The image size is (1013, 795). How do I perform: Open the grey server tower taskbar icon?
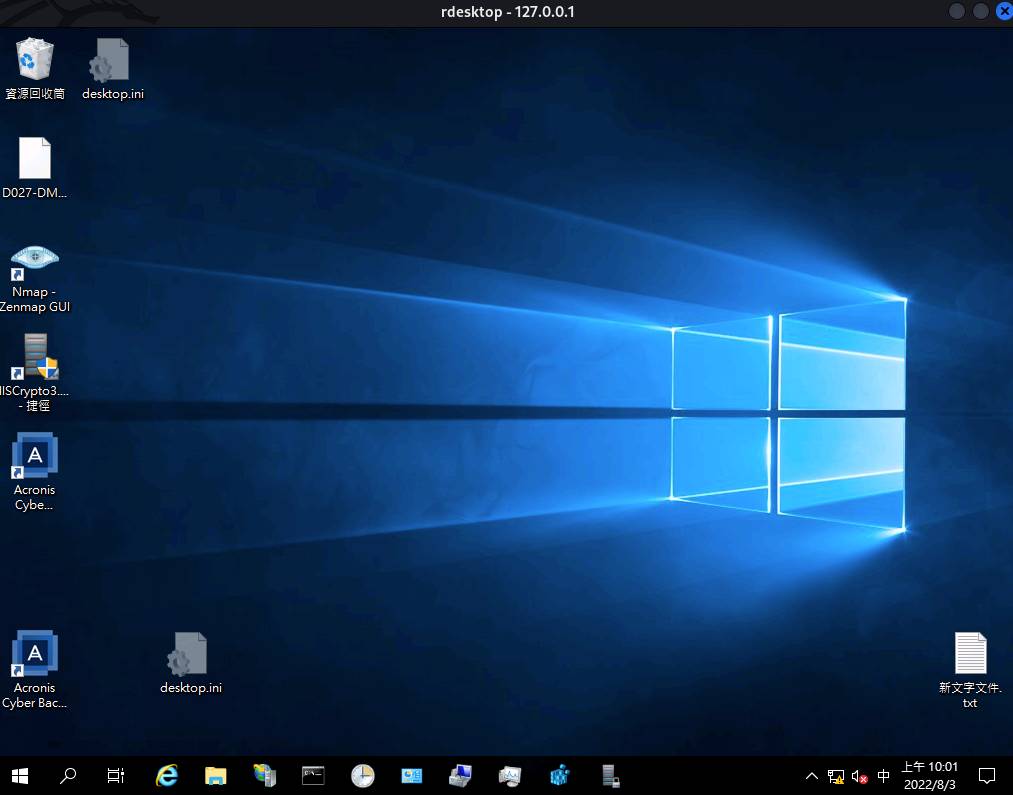coord(610,776)
